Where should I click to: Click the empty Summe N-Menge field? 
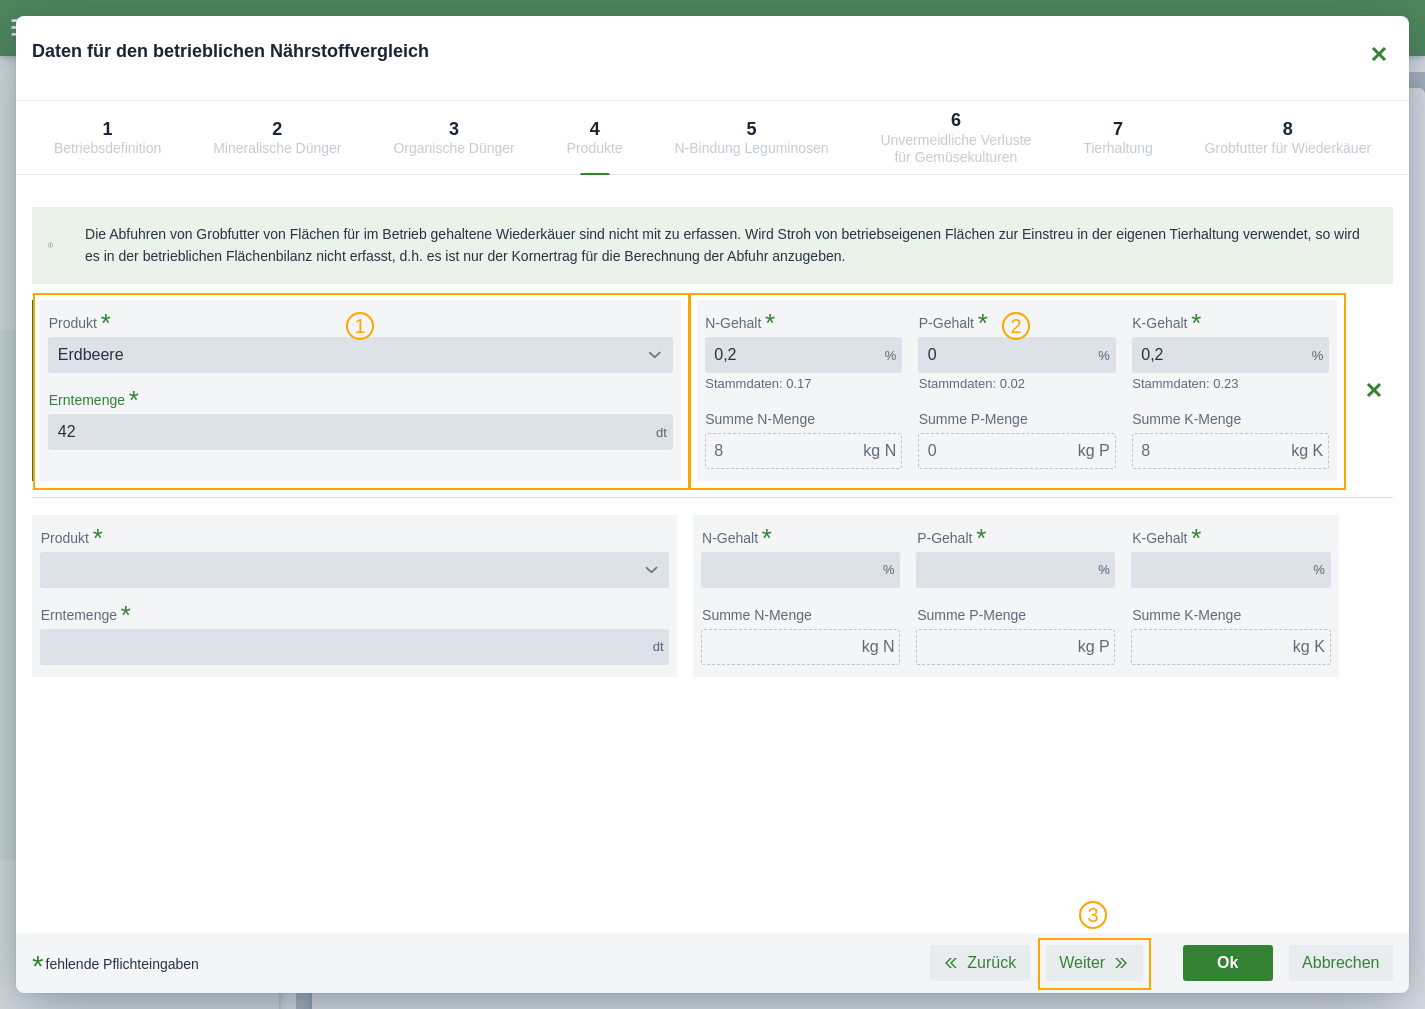tap(800, 647)
